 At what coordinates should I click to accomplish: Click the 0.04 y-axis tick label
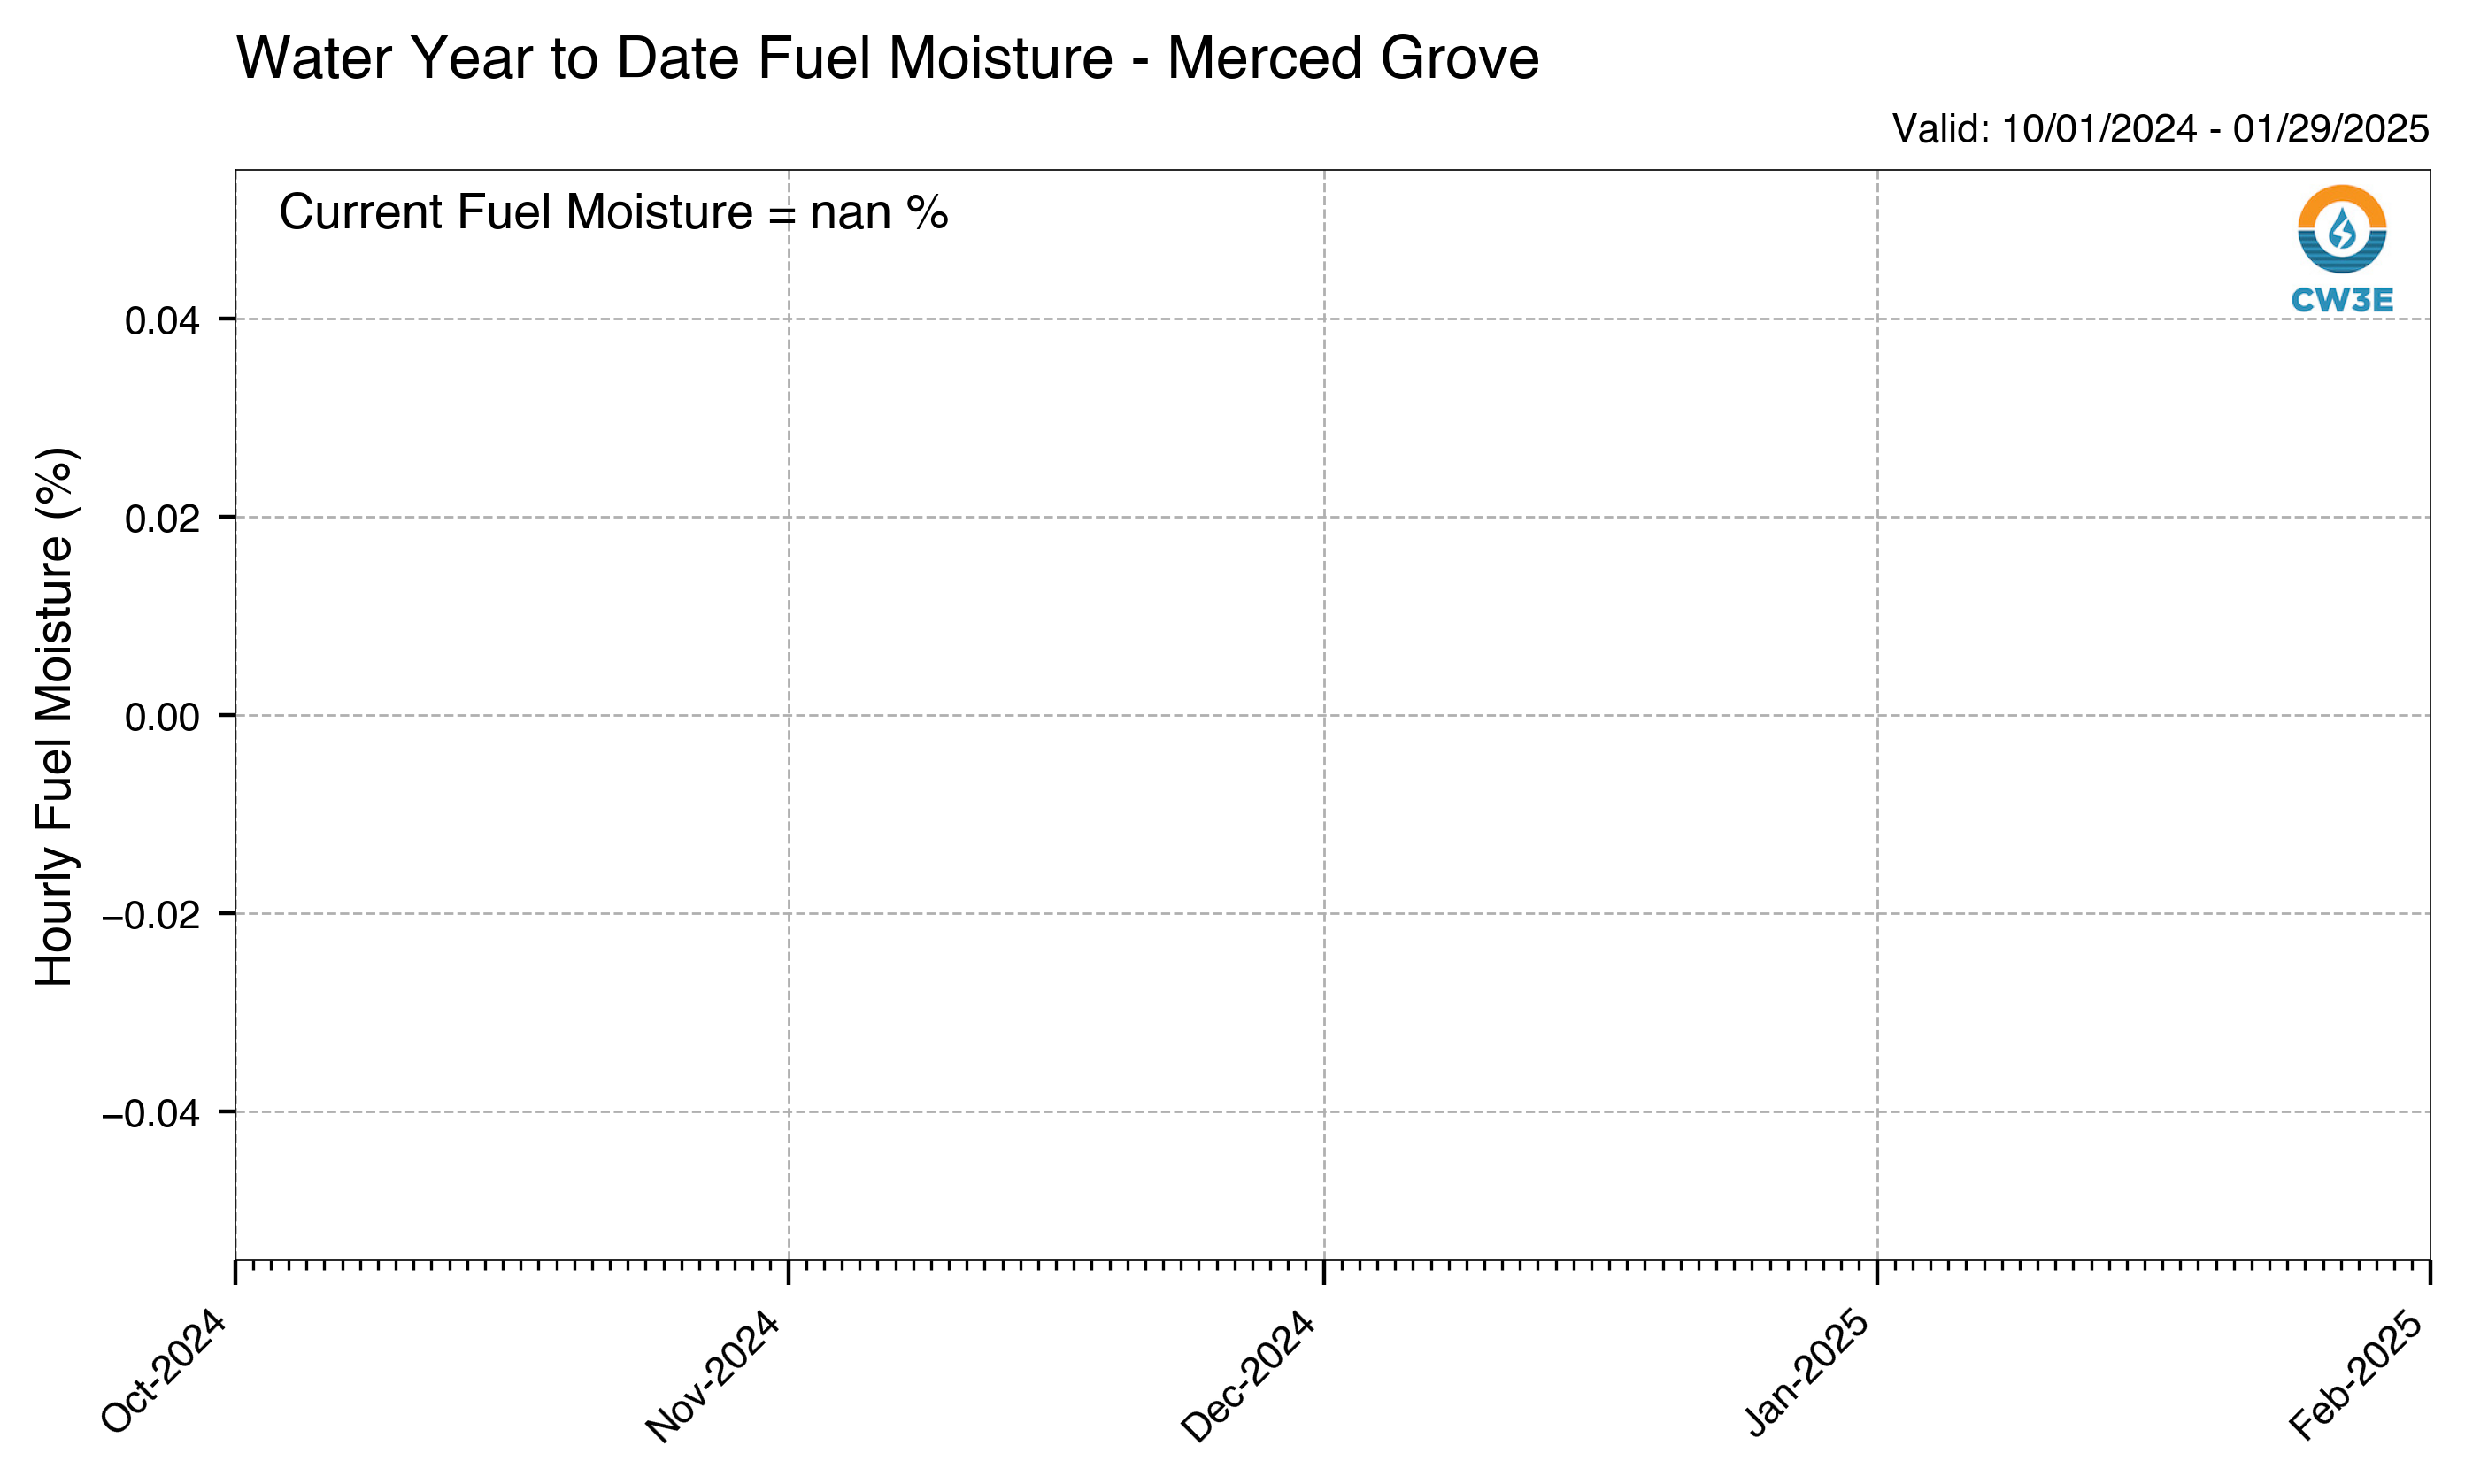pos(162,321)
